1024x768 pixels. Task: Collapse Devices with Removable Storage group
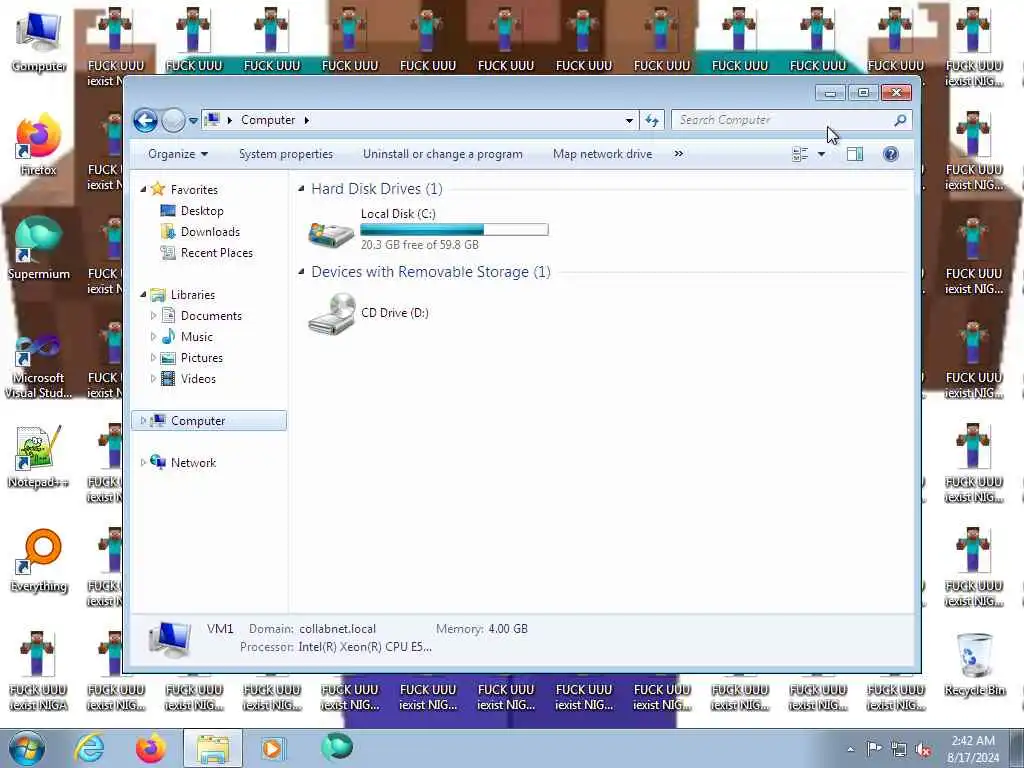(x=301, y=272)
